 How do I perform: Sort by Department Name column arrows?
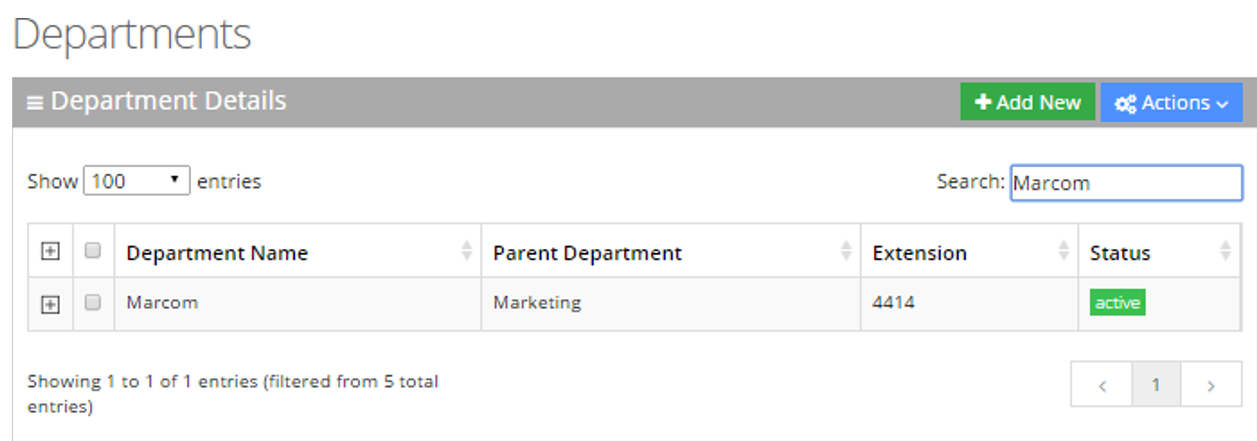(466, 252)
